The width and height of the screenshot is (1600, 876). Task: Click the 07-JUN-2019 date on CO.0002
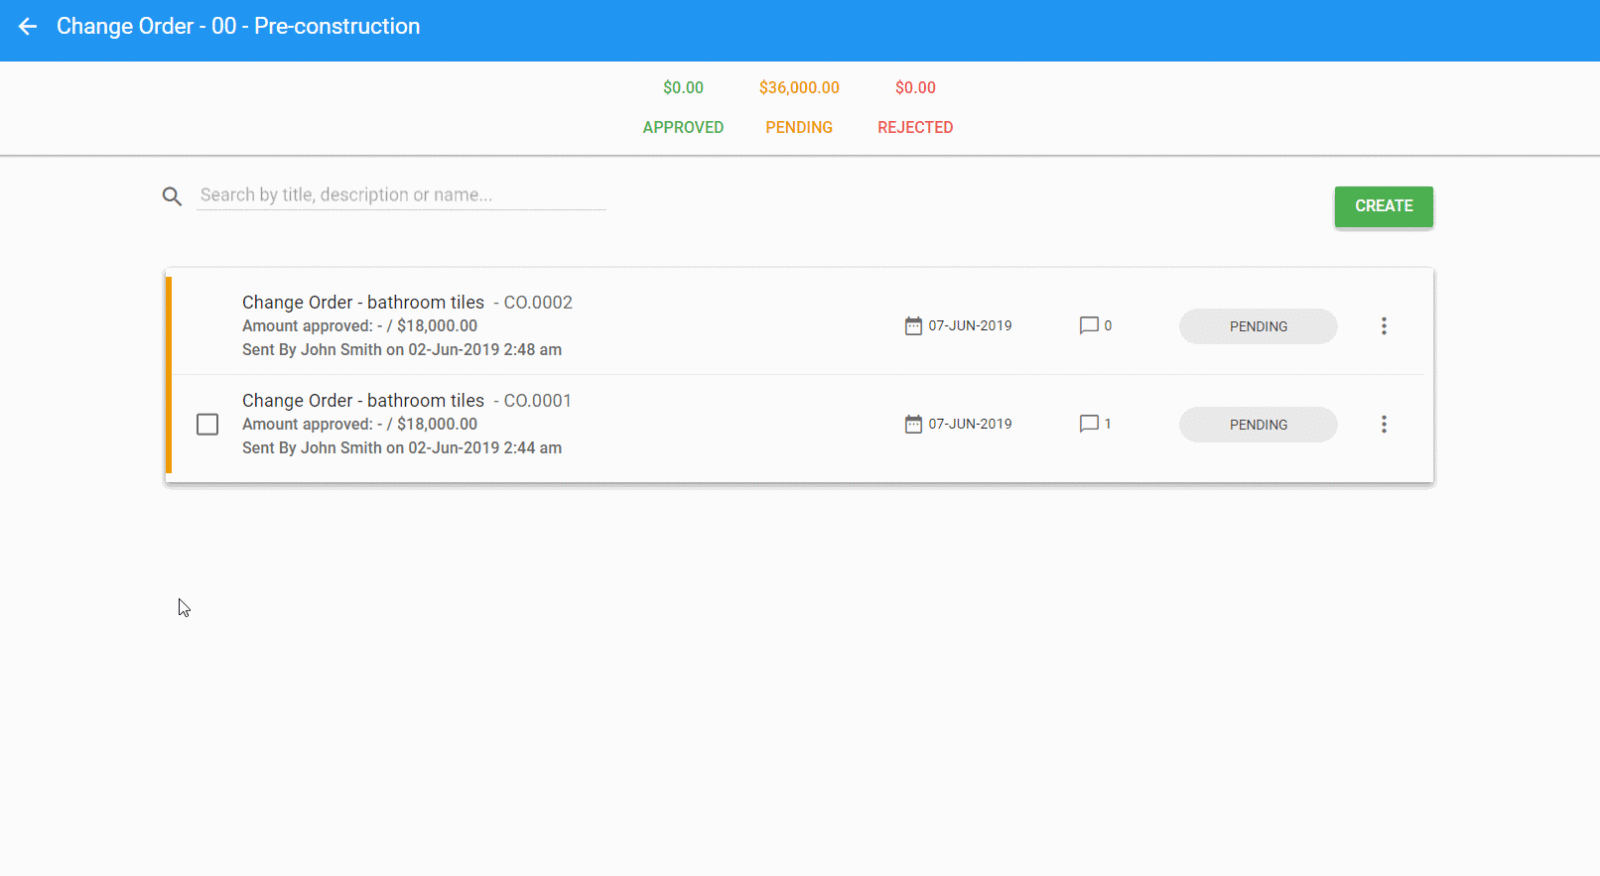click(970, 326)
